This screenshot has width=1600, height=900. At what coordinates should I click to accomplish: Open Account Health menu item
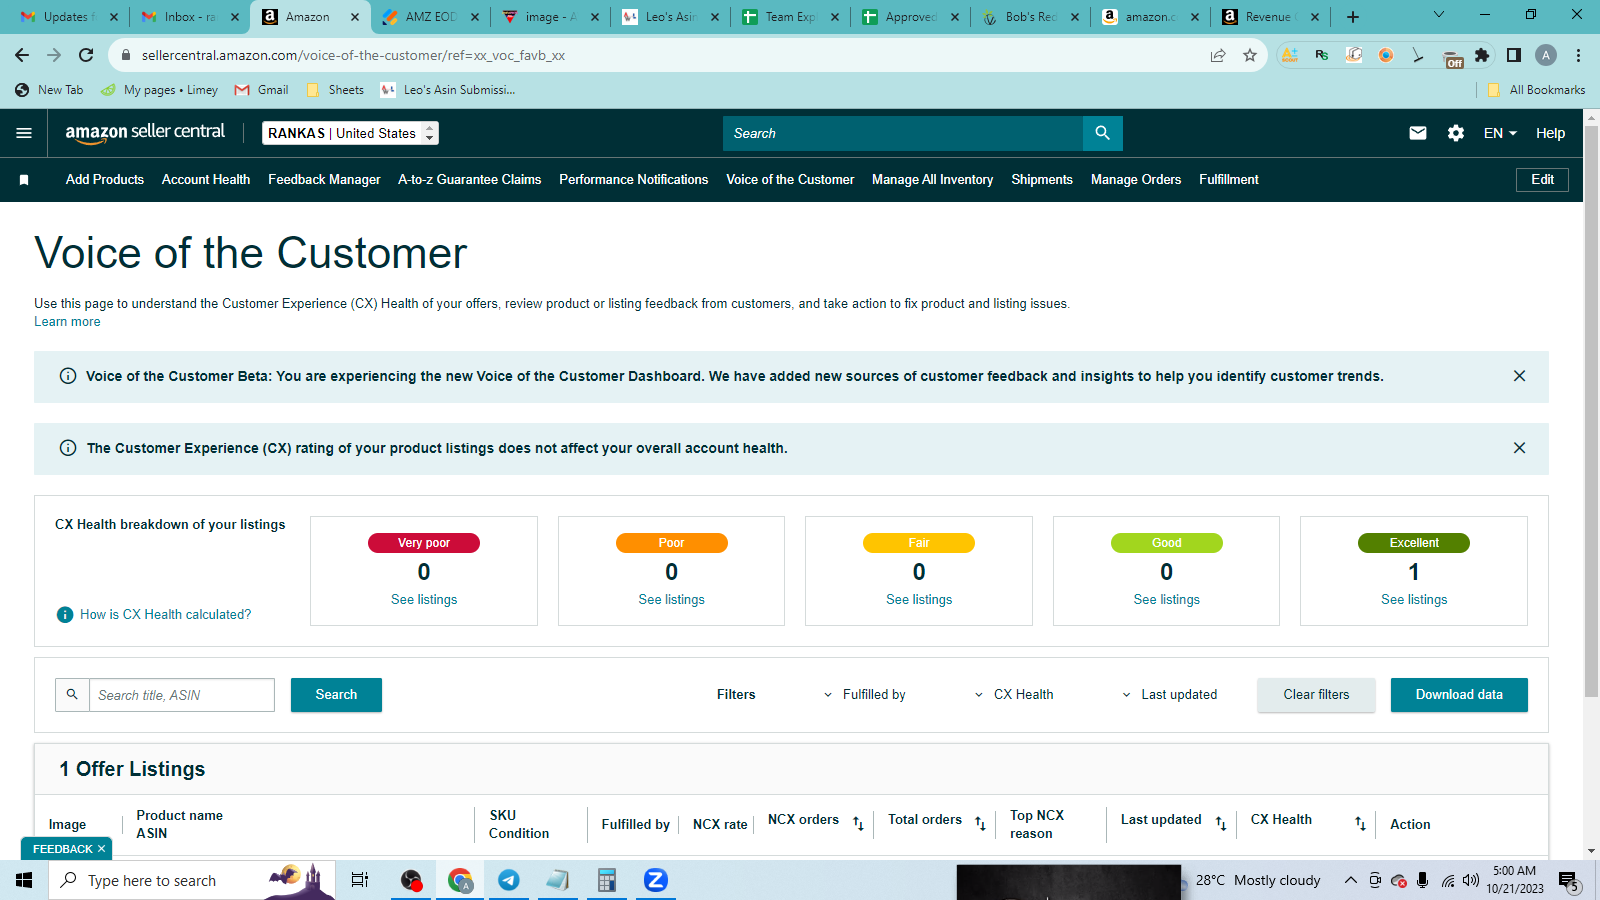click(206, 180)
